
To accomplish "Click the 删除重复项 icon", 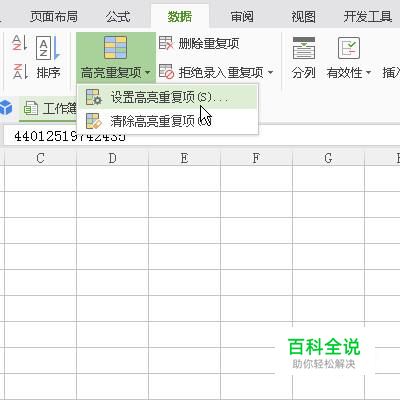I will point(166,43).
